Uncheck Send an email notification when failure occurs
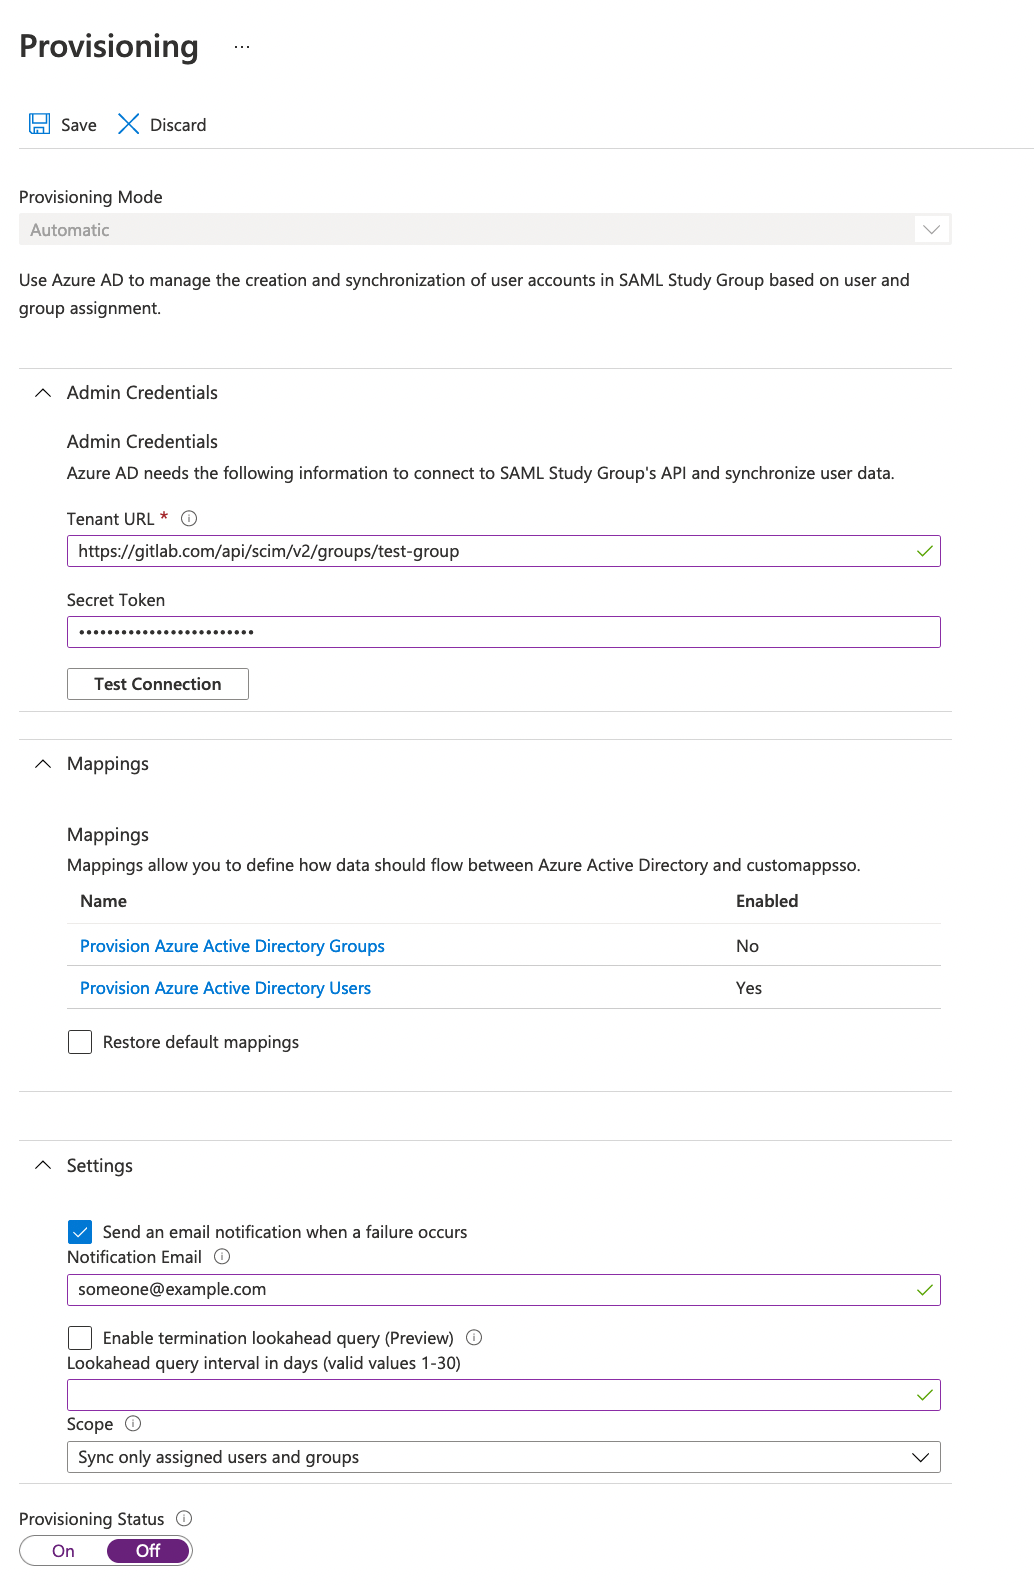The image size is (1034, 1586). 79,1232
